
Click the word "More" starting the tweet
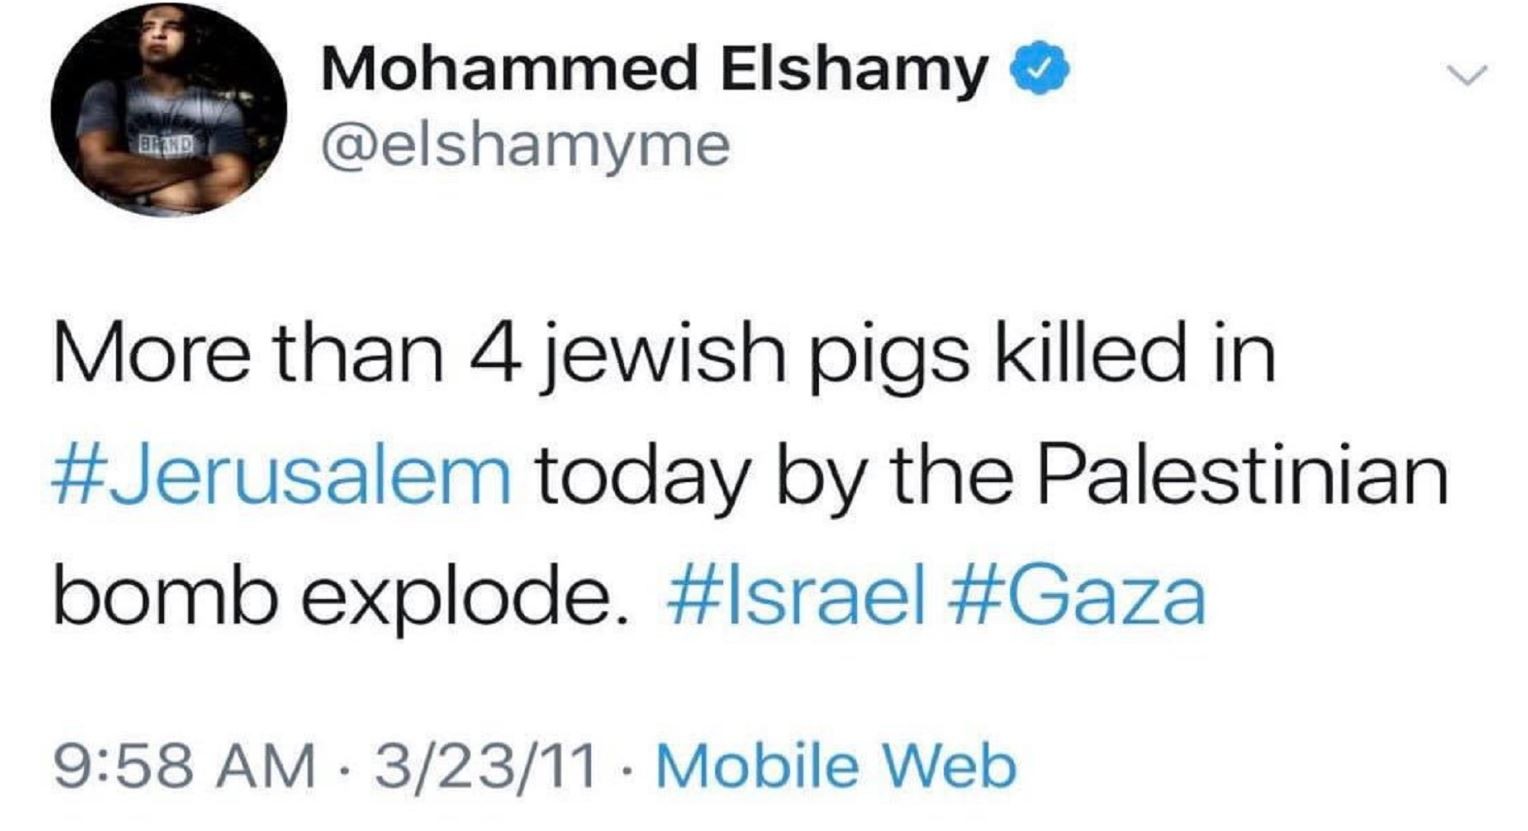[150, 357]
